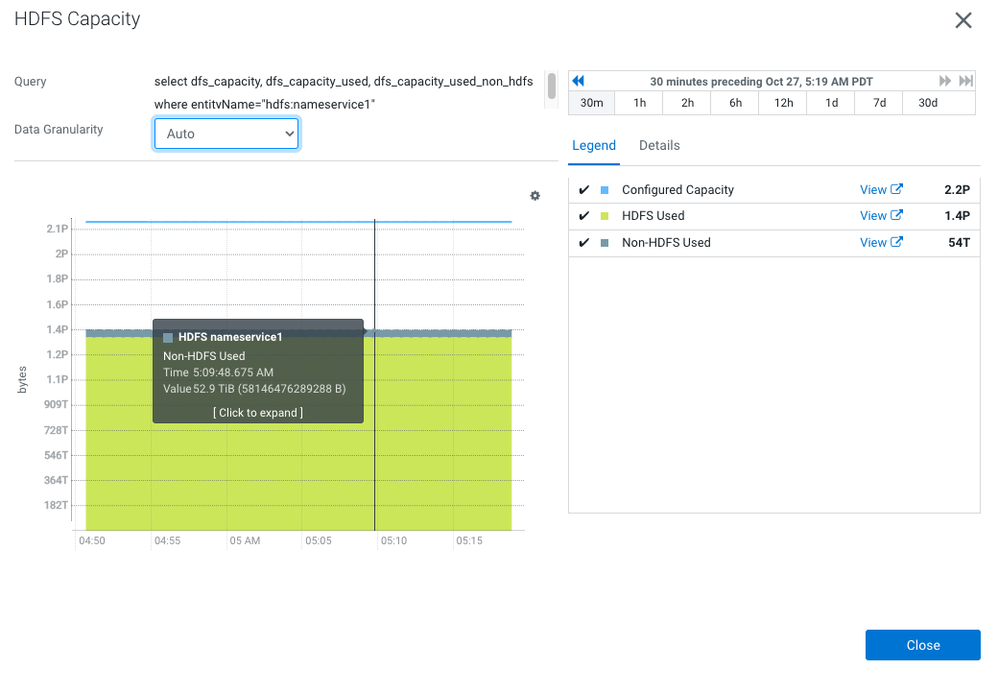The height and width of the screenshot is (673, 998).
Task: Expand the tooltip via Click to expand
Action: pyautogui.click(x=258, y=413)
